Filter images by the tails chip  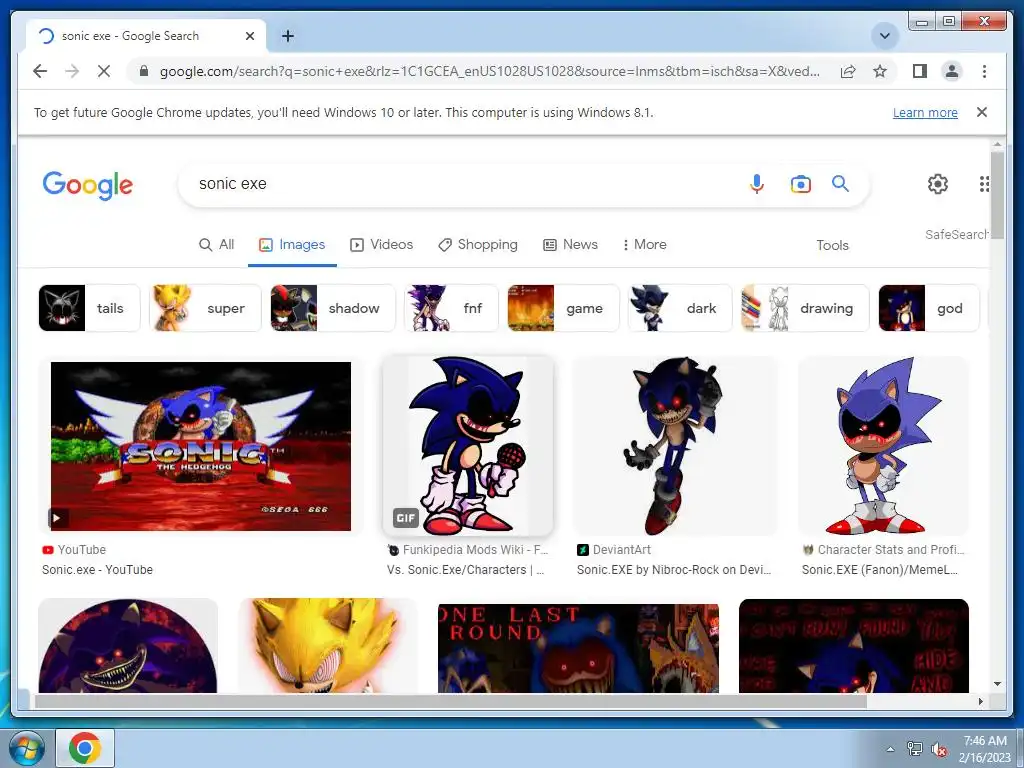point(89,308)
